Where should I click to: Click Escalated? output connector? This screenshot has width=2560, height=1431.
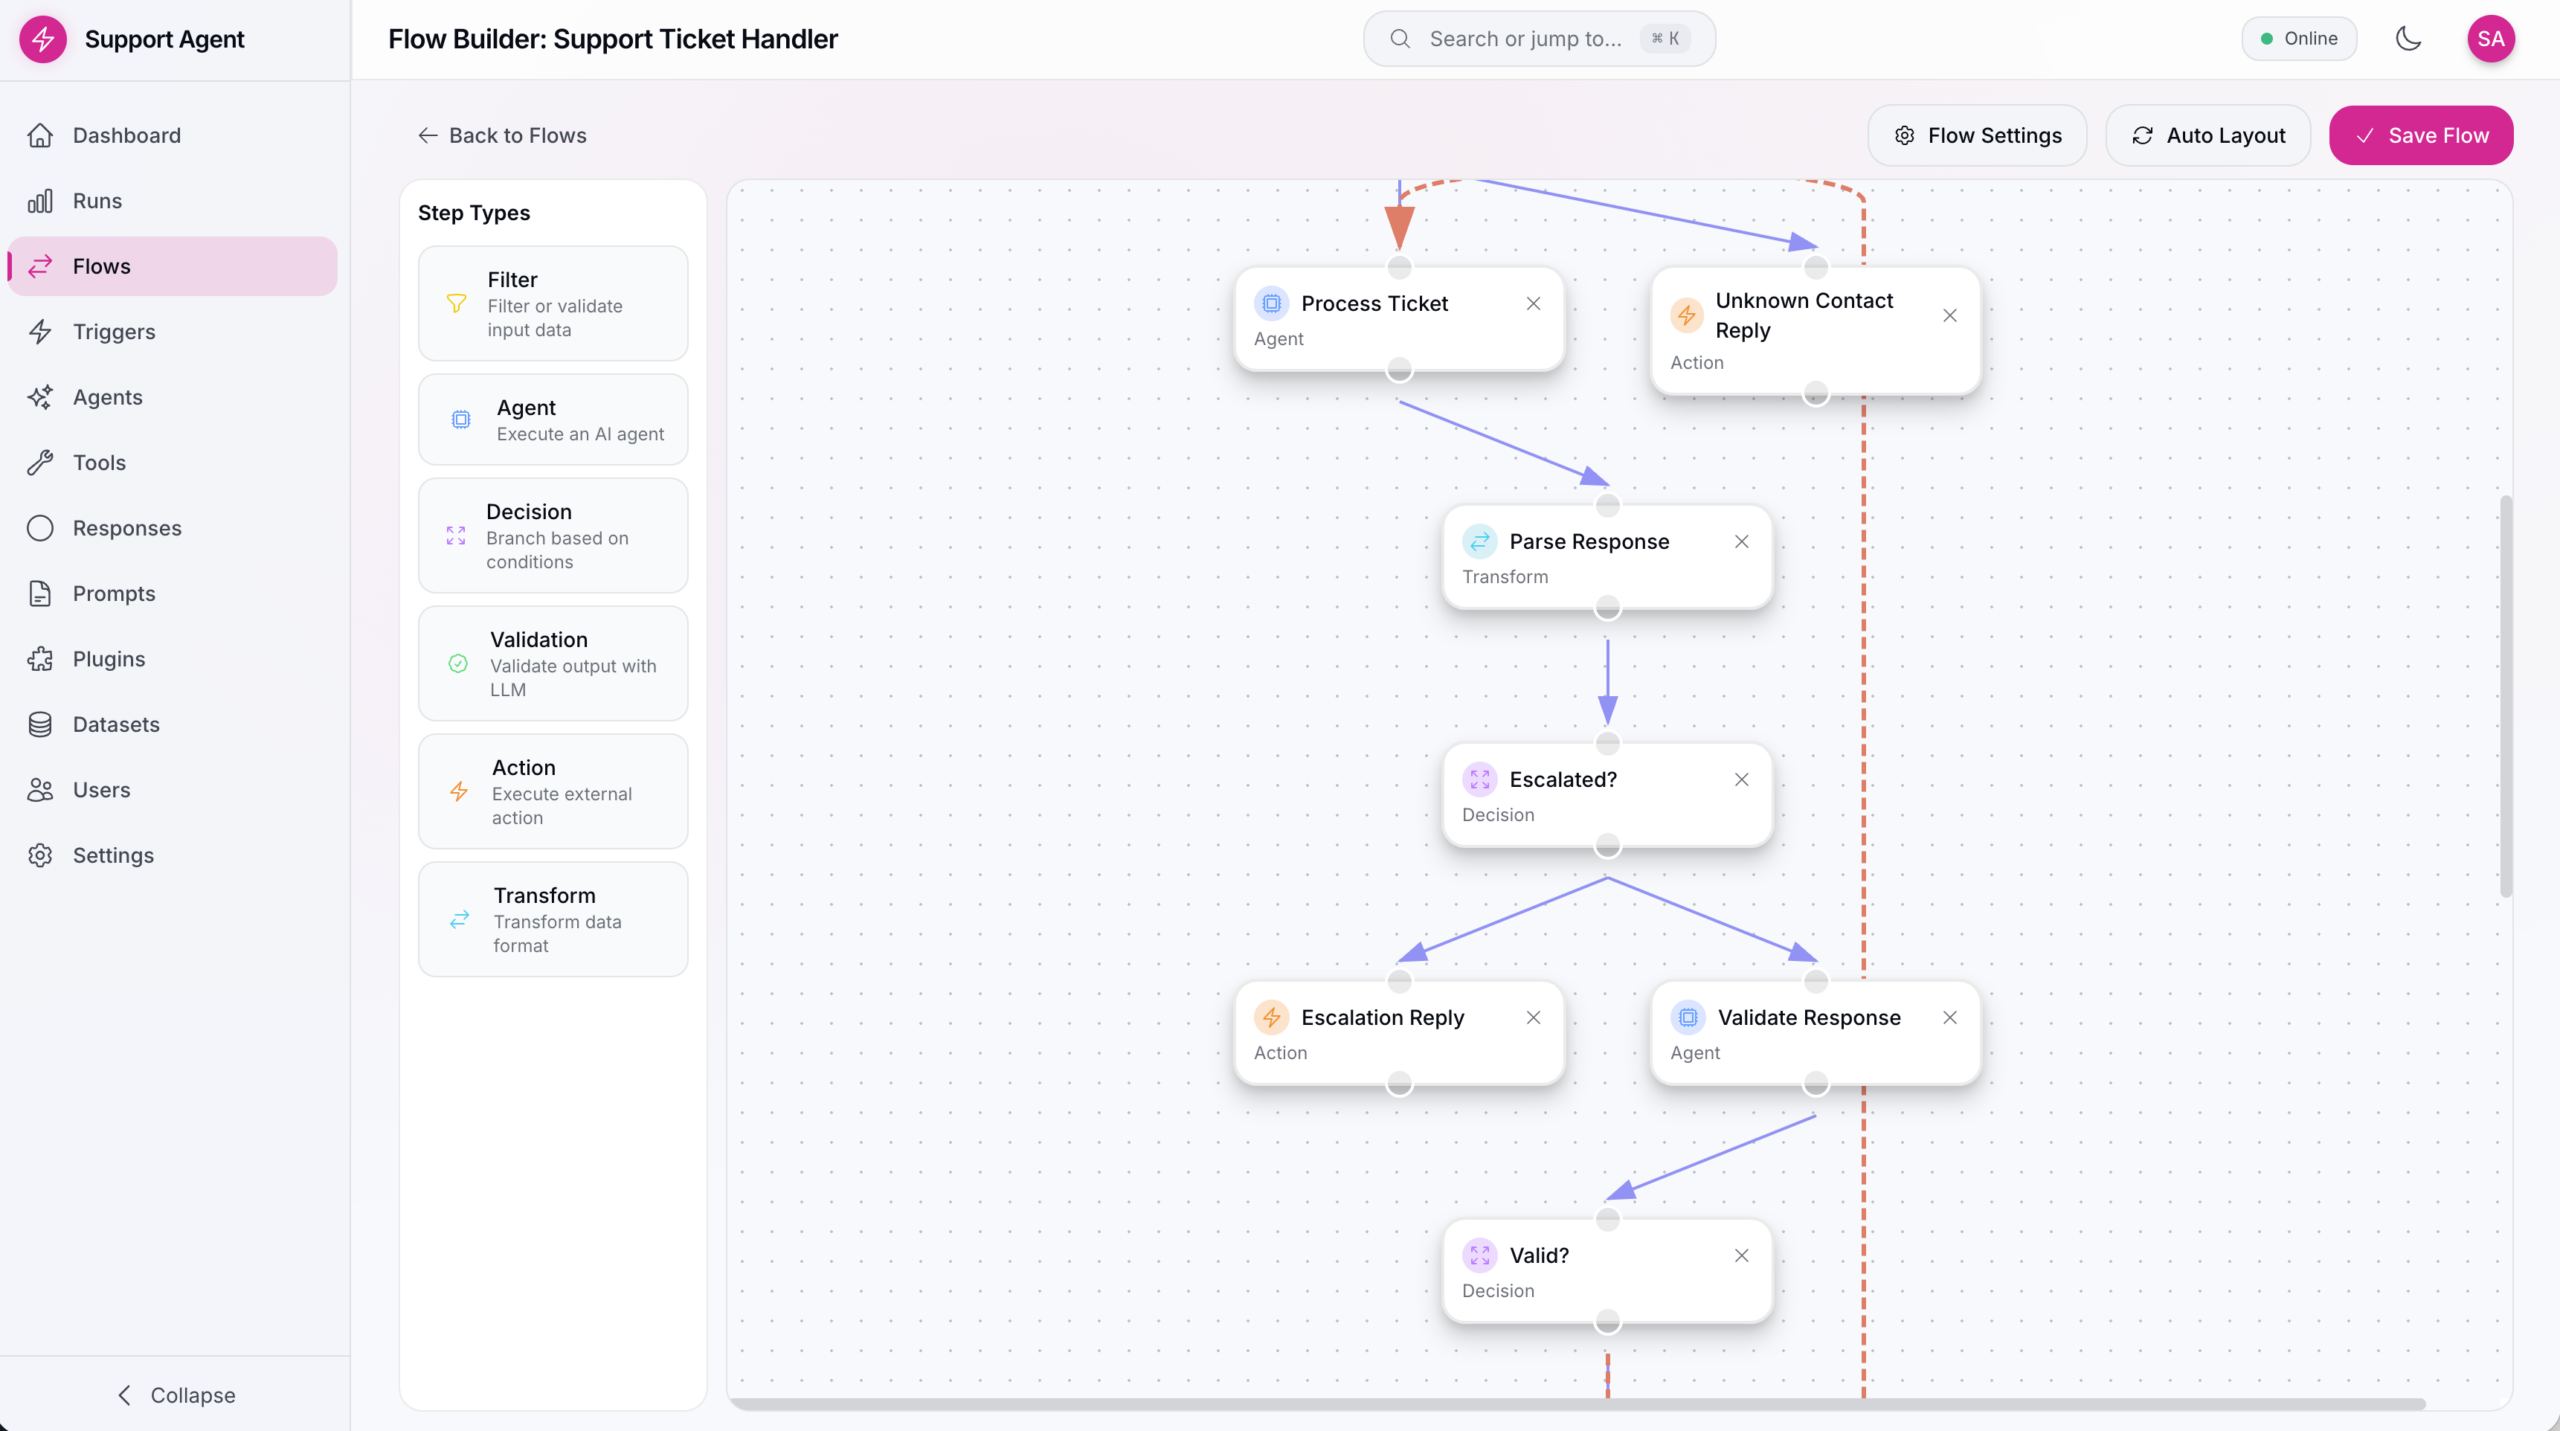pos(1607,846)
